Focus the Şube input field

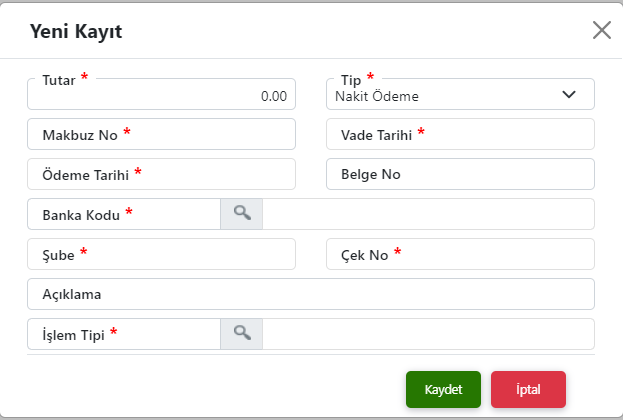(x=161, y=254)
